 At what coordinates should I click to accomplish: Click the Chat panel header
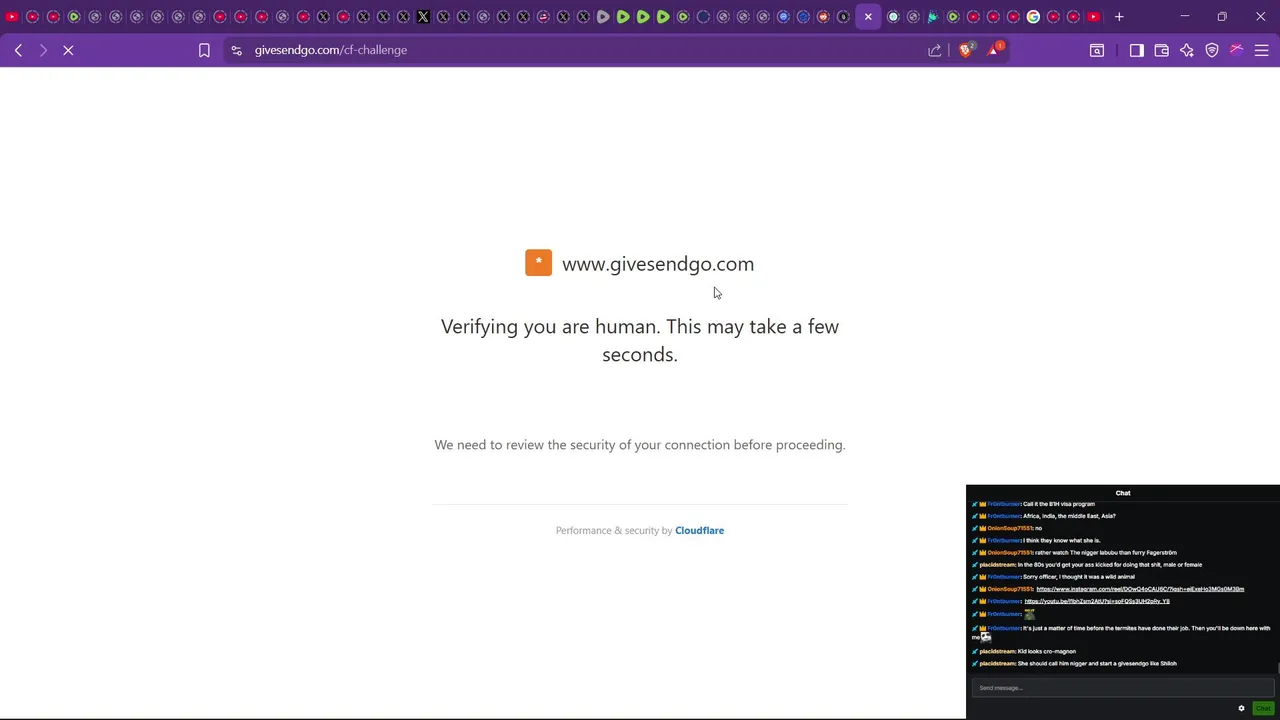pos(1123,493)
